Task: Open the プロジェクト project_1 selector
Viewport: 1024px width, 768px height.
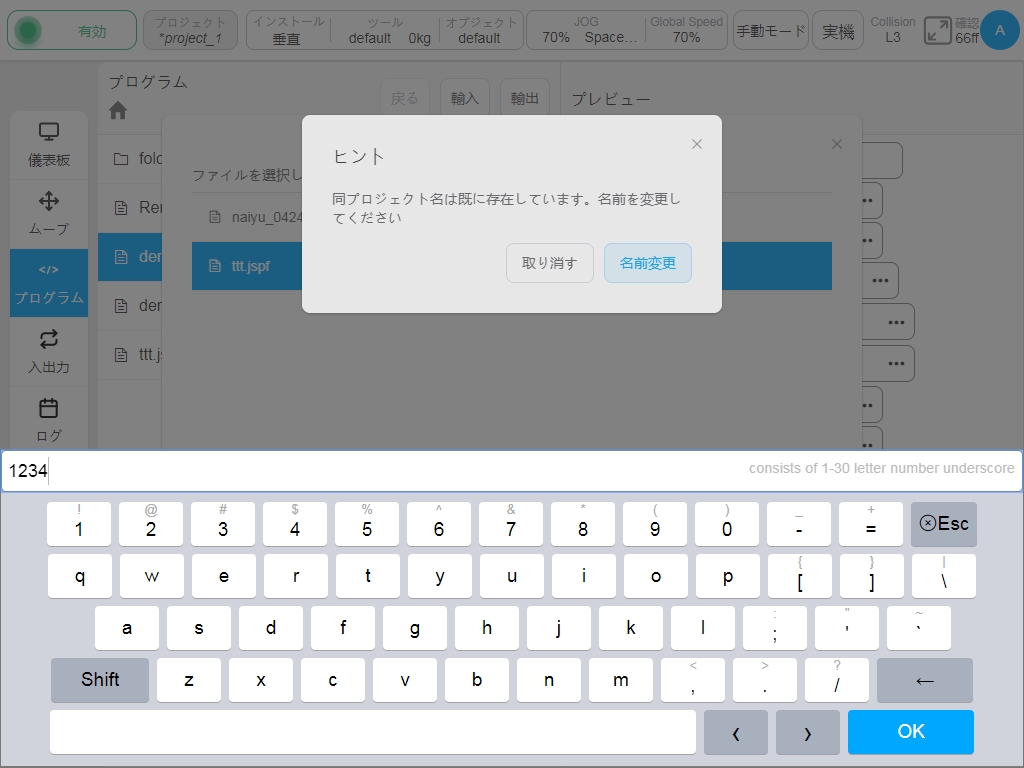Action: click(x=190, y=31)
